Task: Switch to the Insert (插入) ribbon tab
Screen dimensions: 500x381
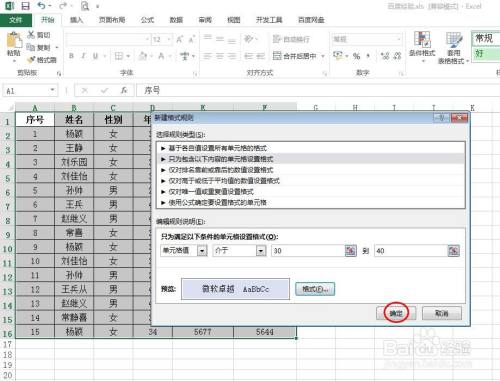Action: pos(76,20)
